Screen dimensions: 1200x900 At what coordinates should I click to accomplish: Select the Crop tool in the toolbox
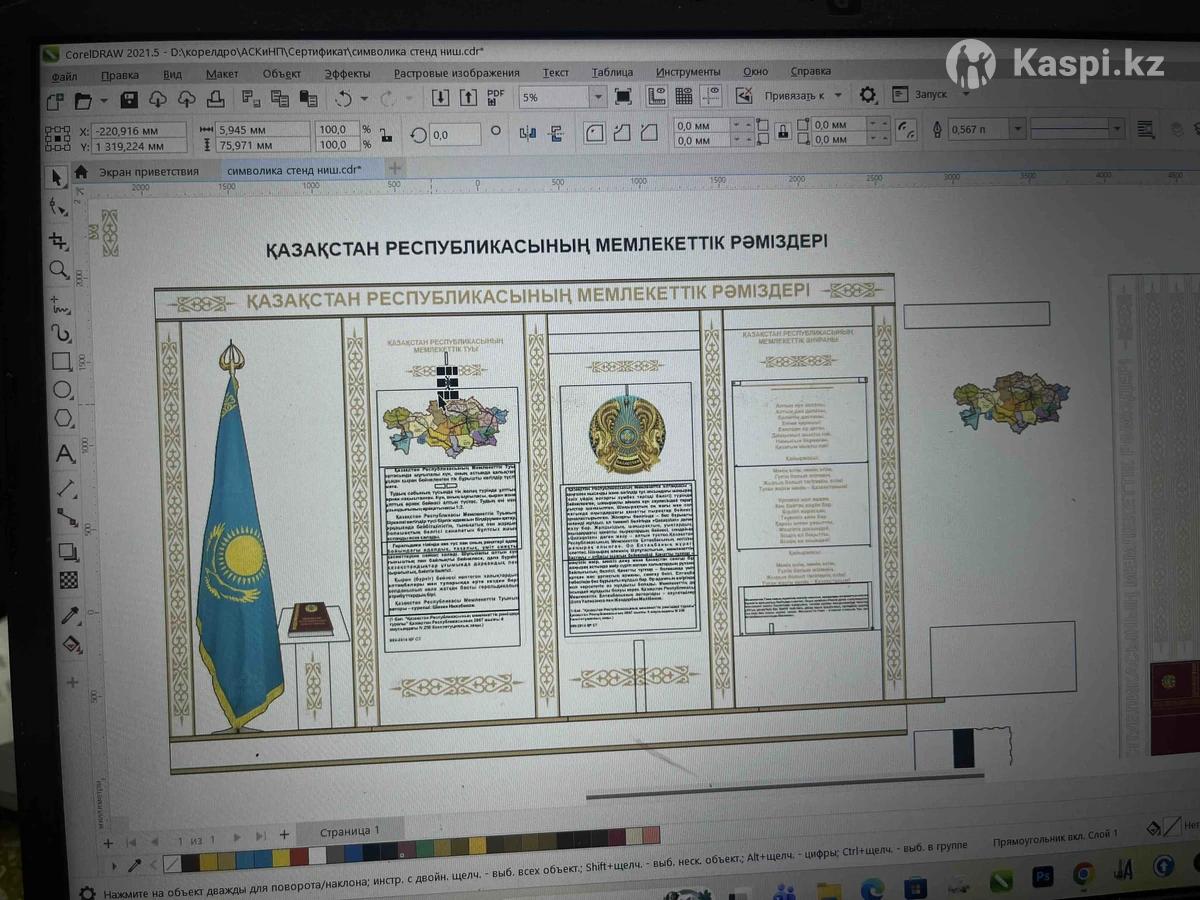coord(59,240)
